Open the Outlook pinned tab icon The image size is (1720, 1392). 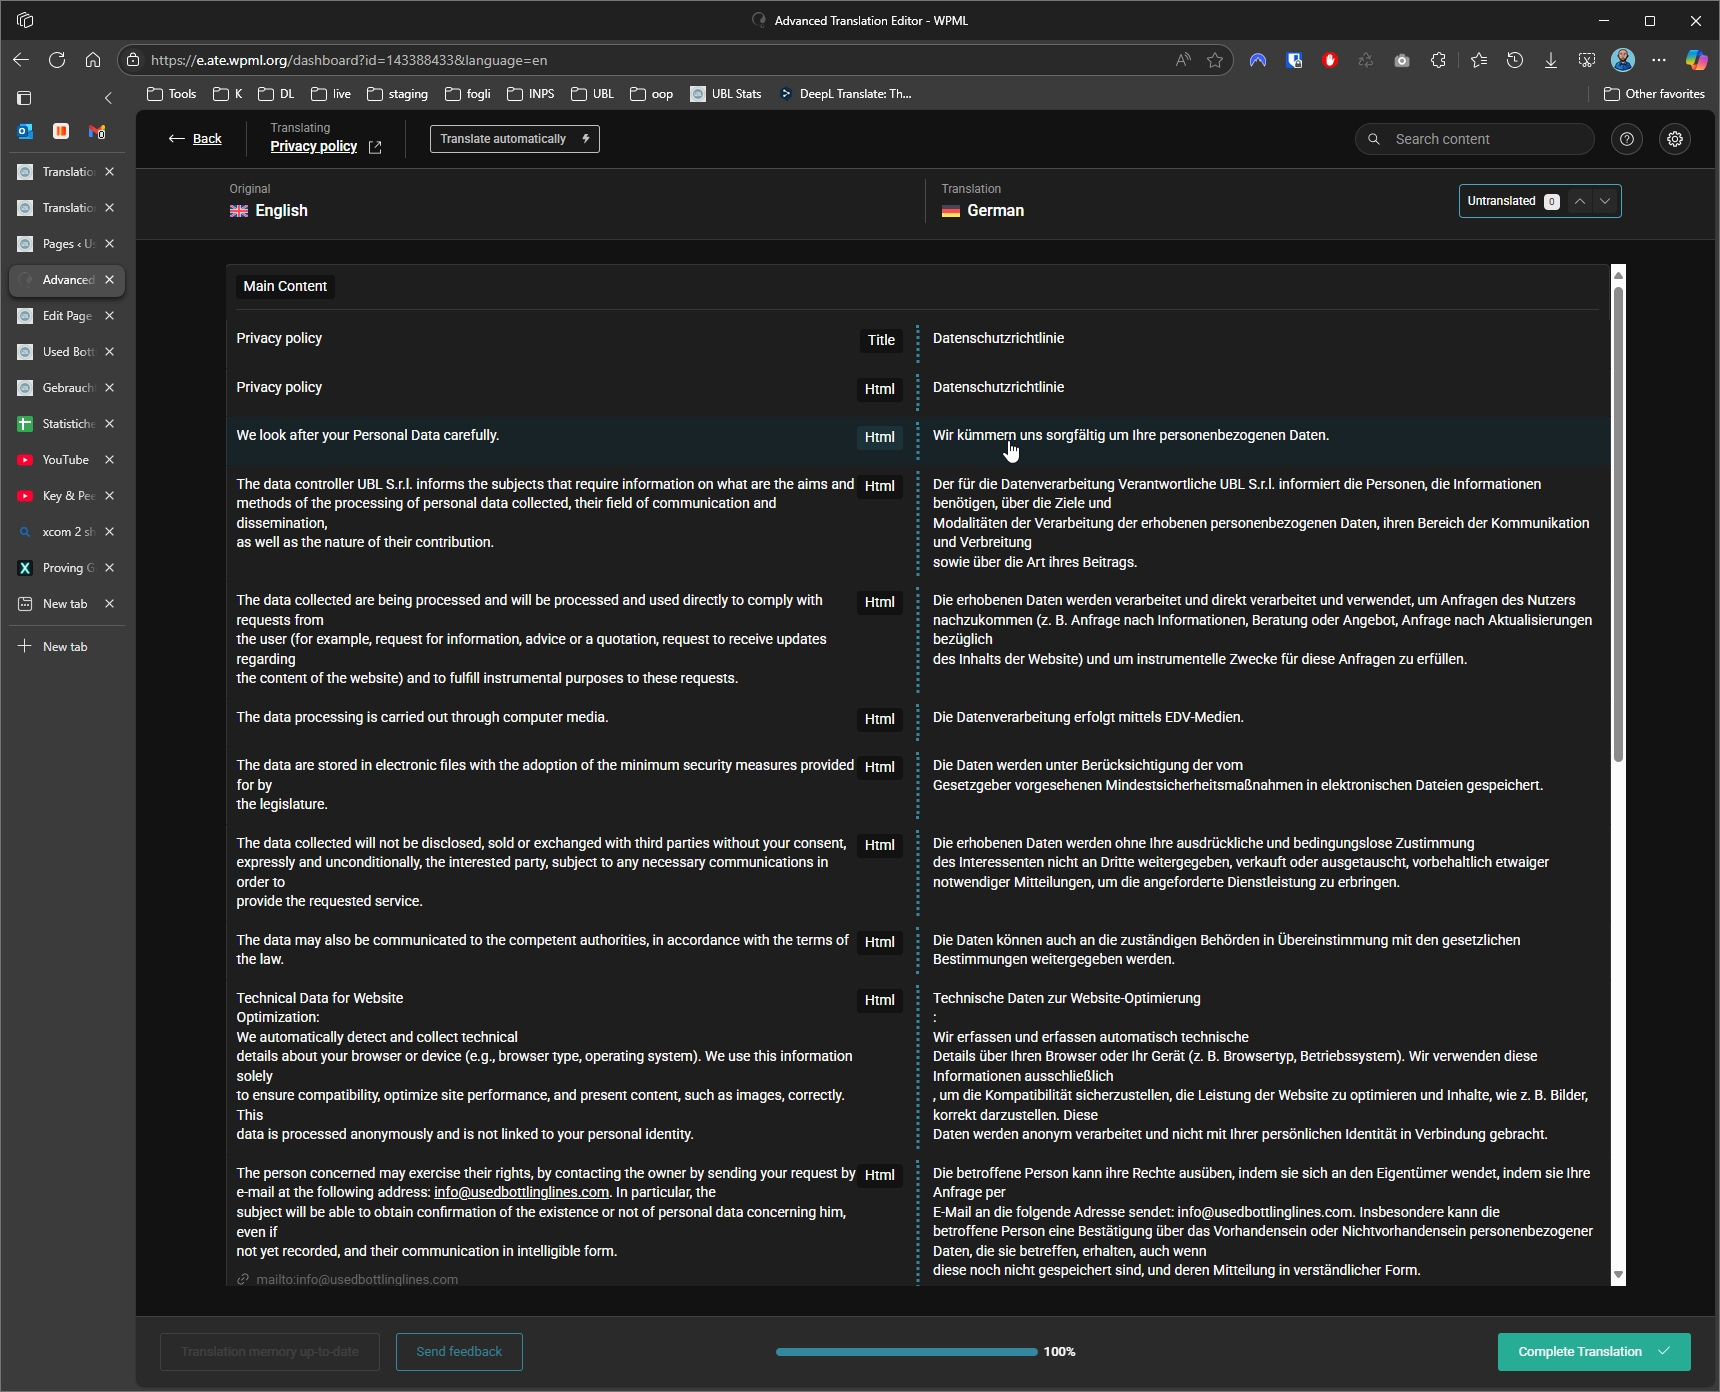click(25, 131)
